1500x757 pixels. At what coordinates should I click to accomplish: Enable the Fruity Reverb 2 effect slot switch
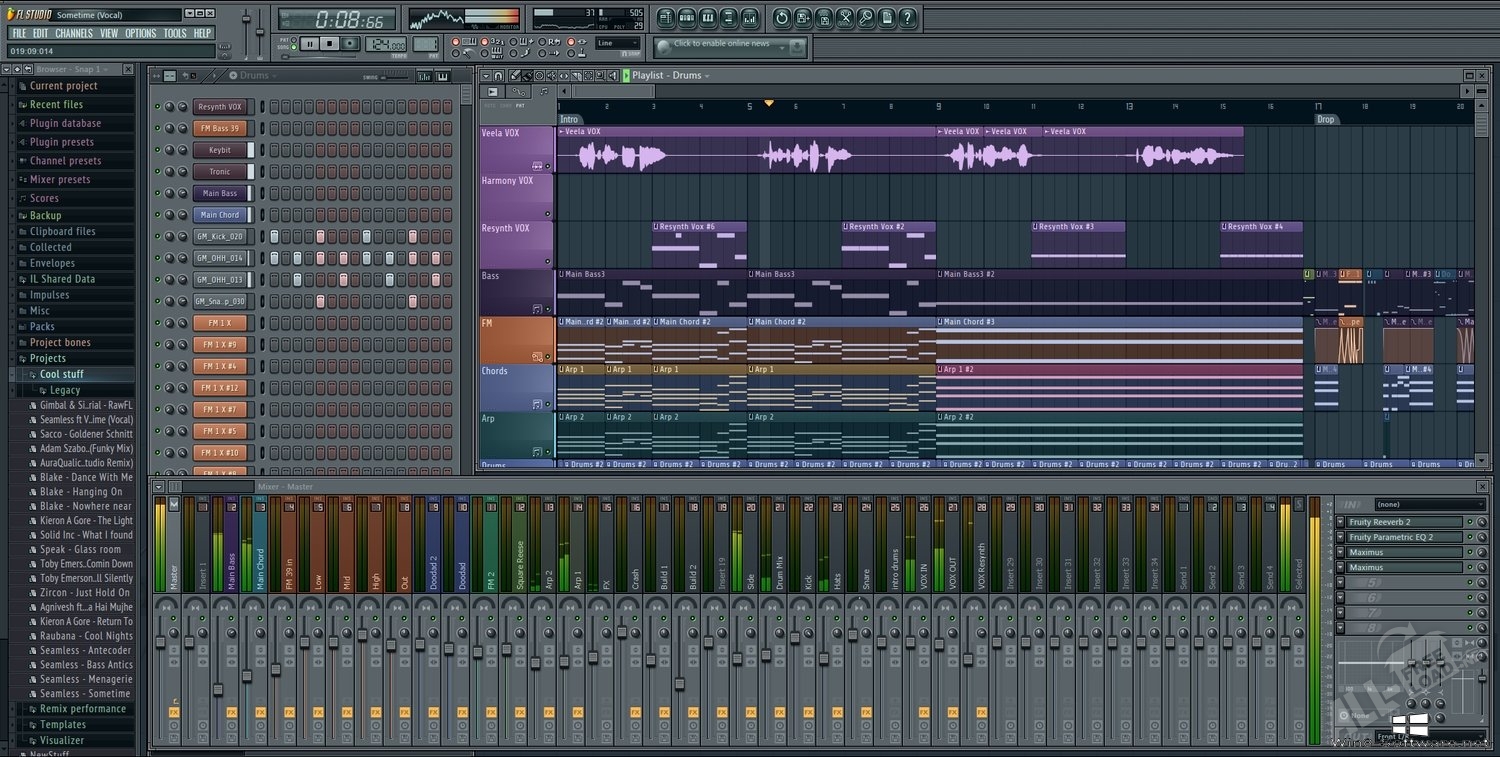pyautogui.click(x=1470, y=522)
